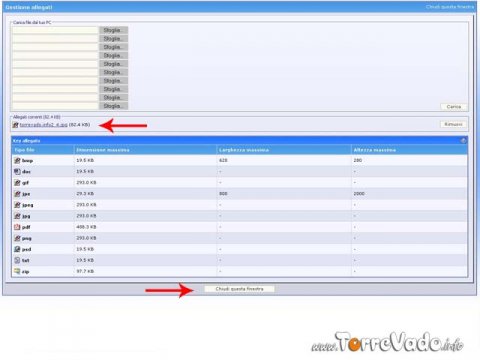This screenshot has height=360, width=480.
Task: Select the jpe file type label
Action: point(26,194)
